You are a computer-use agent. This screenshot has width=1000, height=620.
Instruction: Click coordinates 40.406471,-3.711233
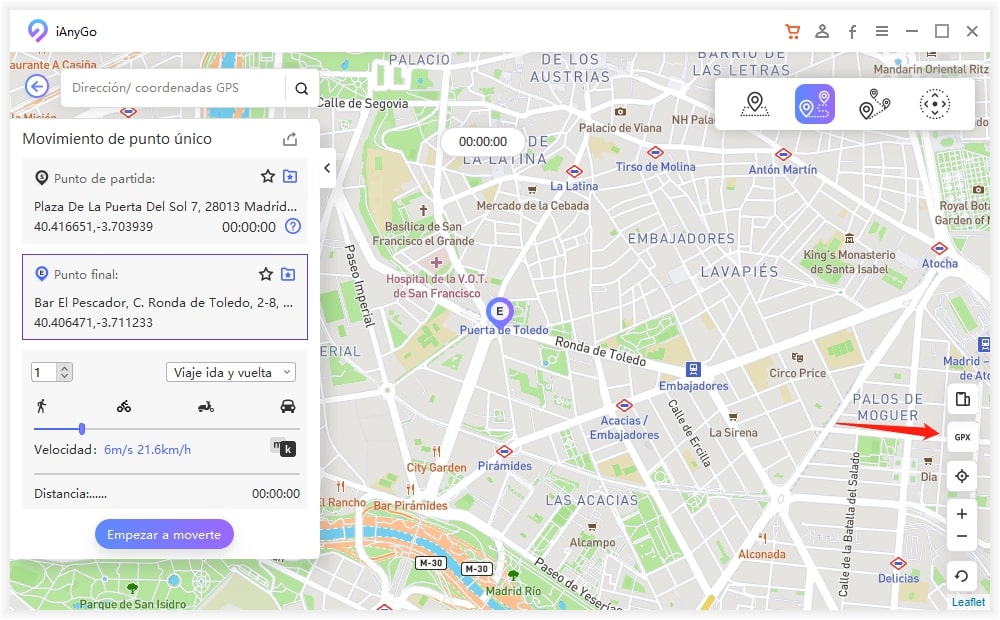click(93, 323)
